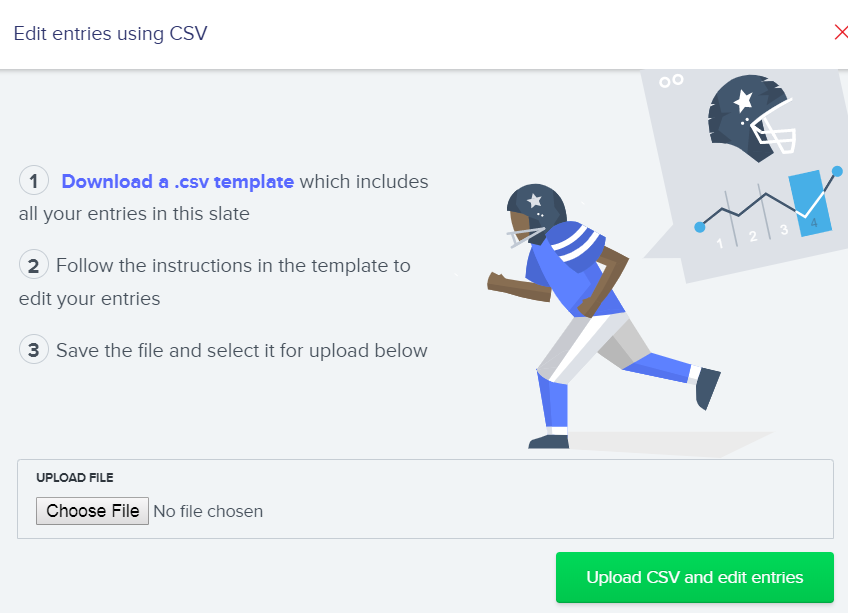Click the football helmet in speech bubble
Screen dimensions: 848x613
pyautogui.click(x=751, y=118)
